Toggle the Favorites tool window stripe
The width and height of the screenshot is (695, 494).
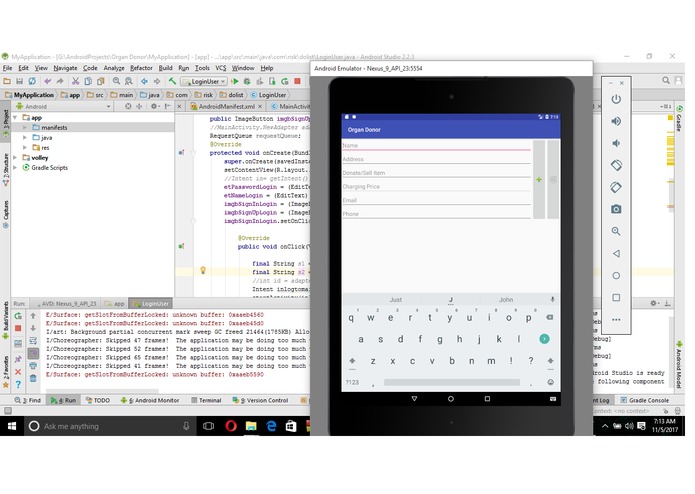coord(5,371)
